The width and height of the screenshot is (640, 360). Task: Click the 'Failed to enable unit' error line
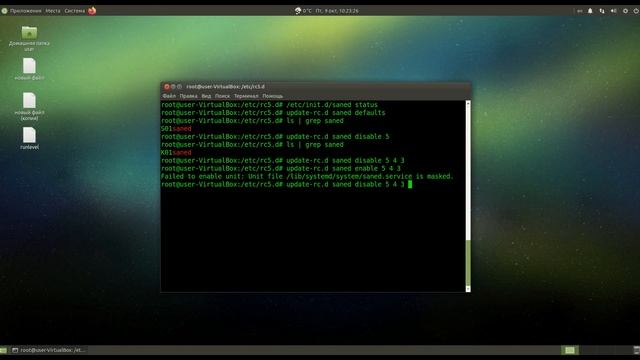click(x=307, y=176)
